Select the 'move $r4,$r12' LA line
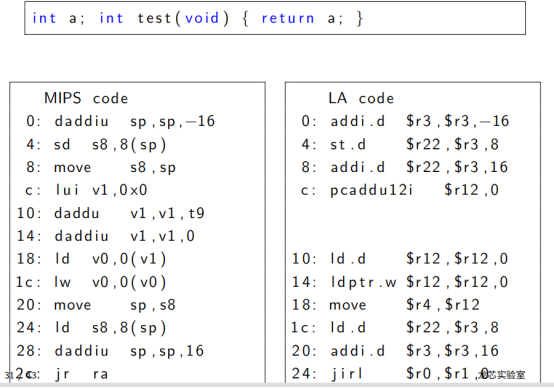Viewport: 554px width, 388px height. pyautogui.click(x=385, y=305)
